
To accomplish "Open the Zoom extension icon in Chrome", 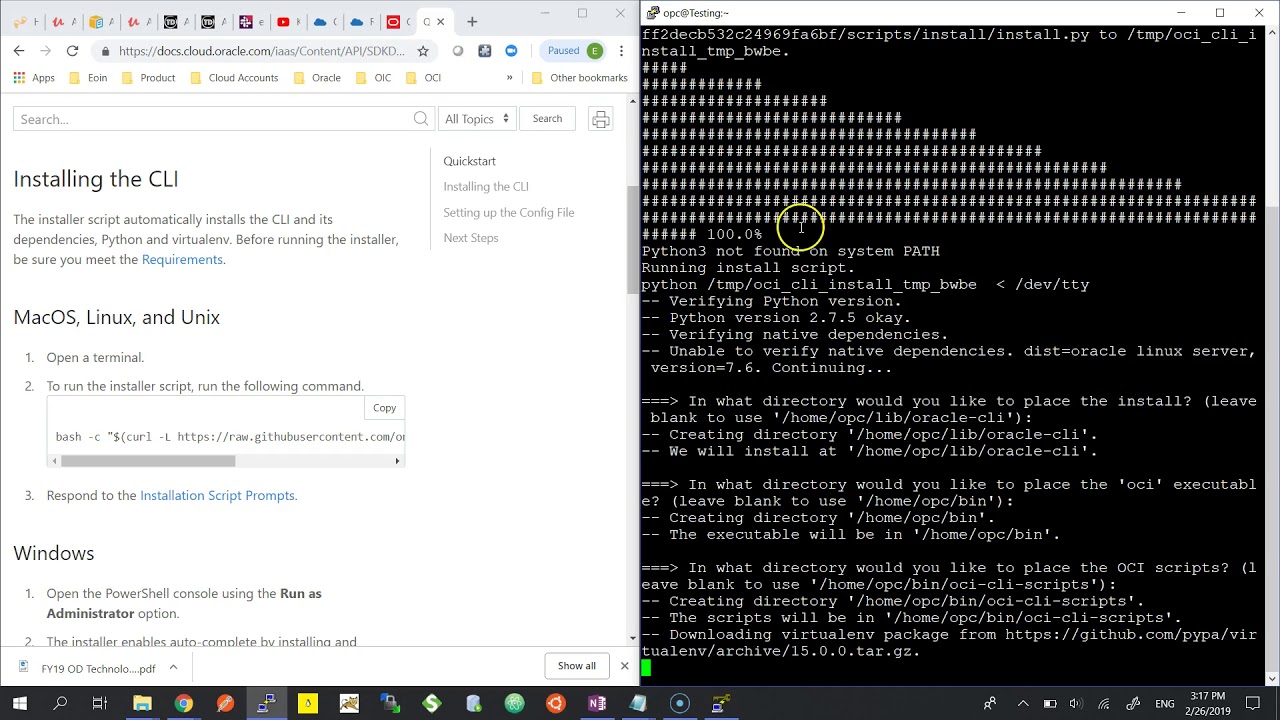I will tap(511, 51).
